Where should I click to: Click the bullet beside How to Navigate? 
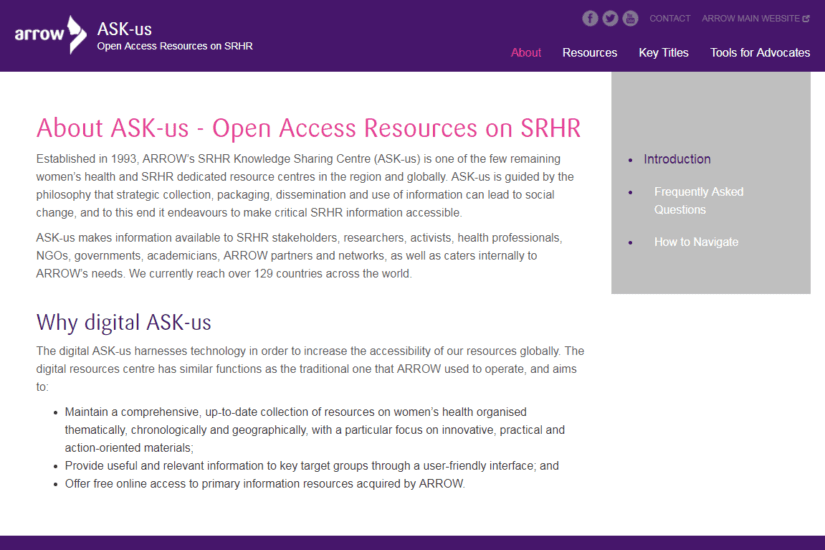point(630,243)
